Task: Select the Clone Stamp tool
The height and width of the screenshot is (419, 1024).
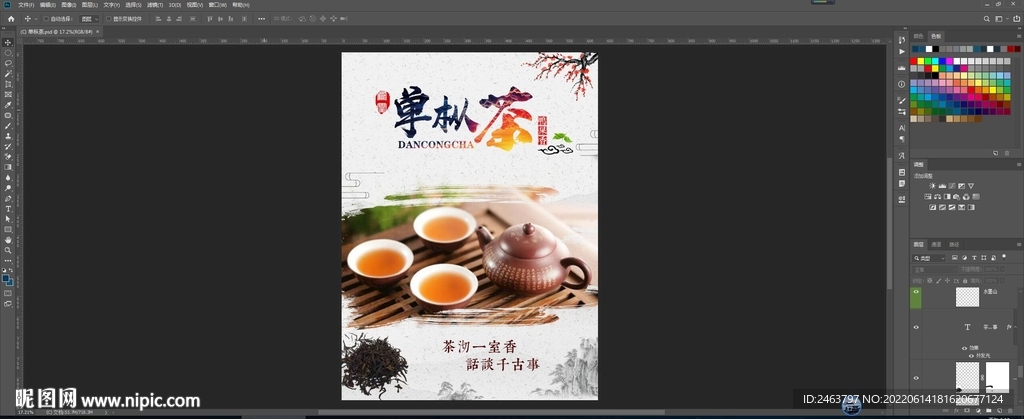Action: [9, 136]
